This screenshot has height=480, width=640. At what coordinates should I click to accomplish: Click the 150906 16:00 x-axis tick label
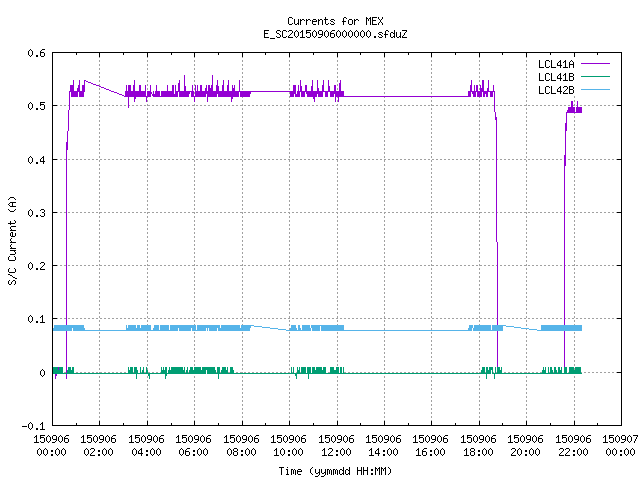(430, 446)
